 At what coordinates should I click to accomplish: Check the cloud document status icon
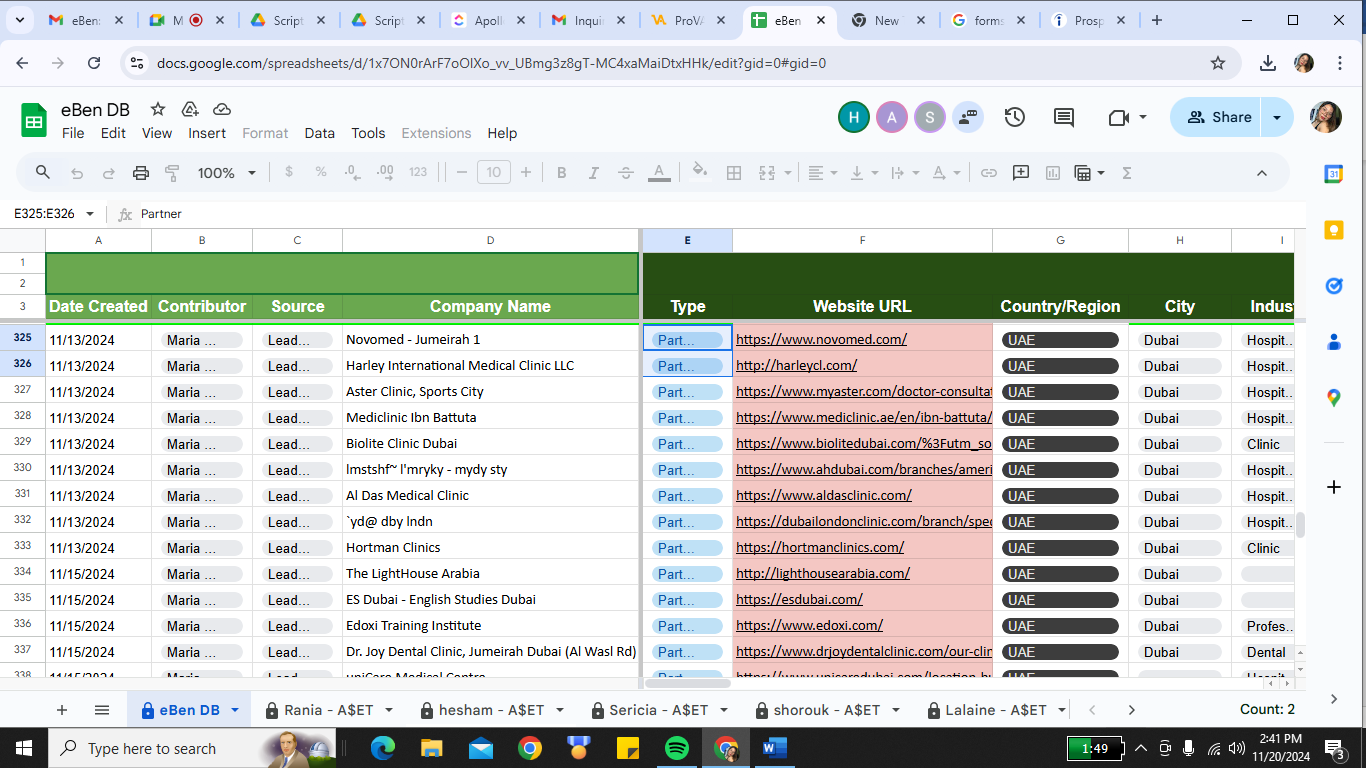(222, 110)
